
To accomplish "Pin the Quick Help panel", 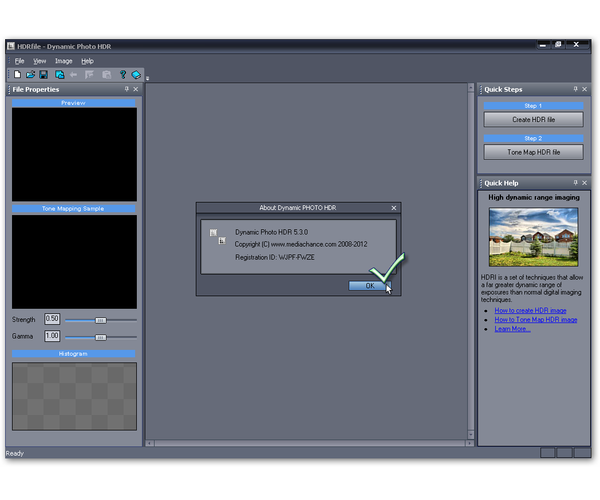I will pyautogui.click(x=576, y=182).
